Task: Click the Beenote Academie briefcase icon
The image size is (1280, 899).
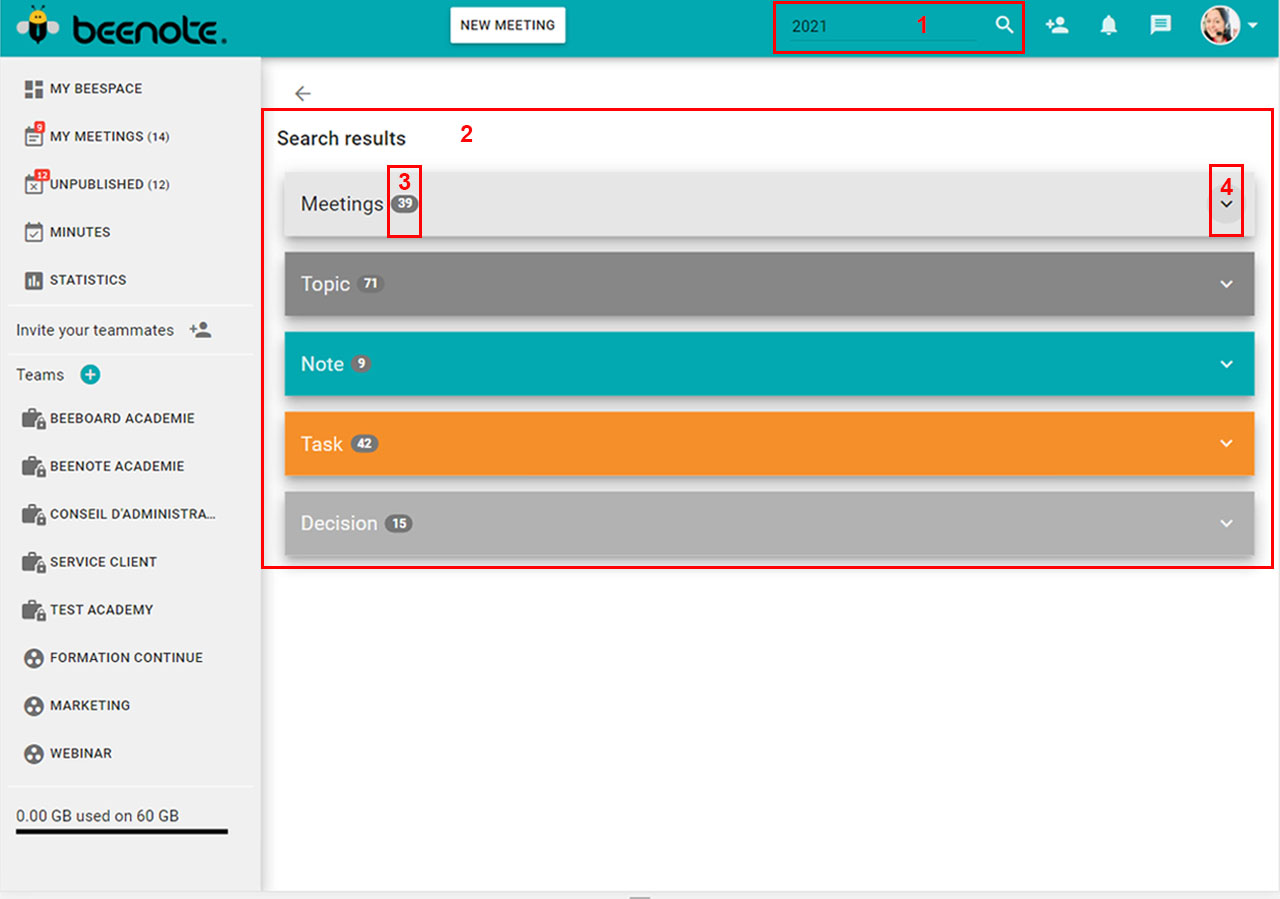Action: pyautogui.click(x=34, y=467)
